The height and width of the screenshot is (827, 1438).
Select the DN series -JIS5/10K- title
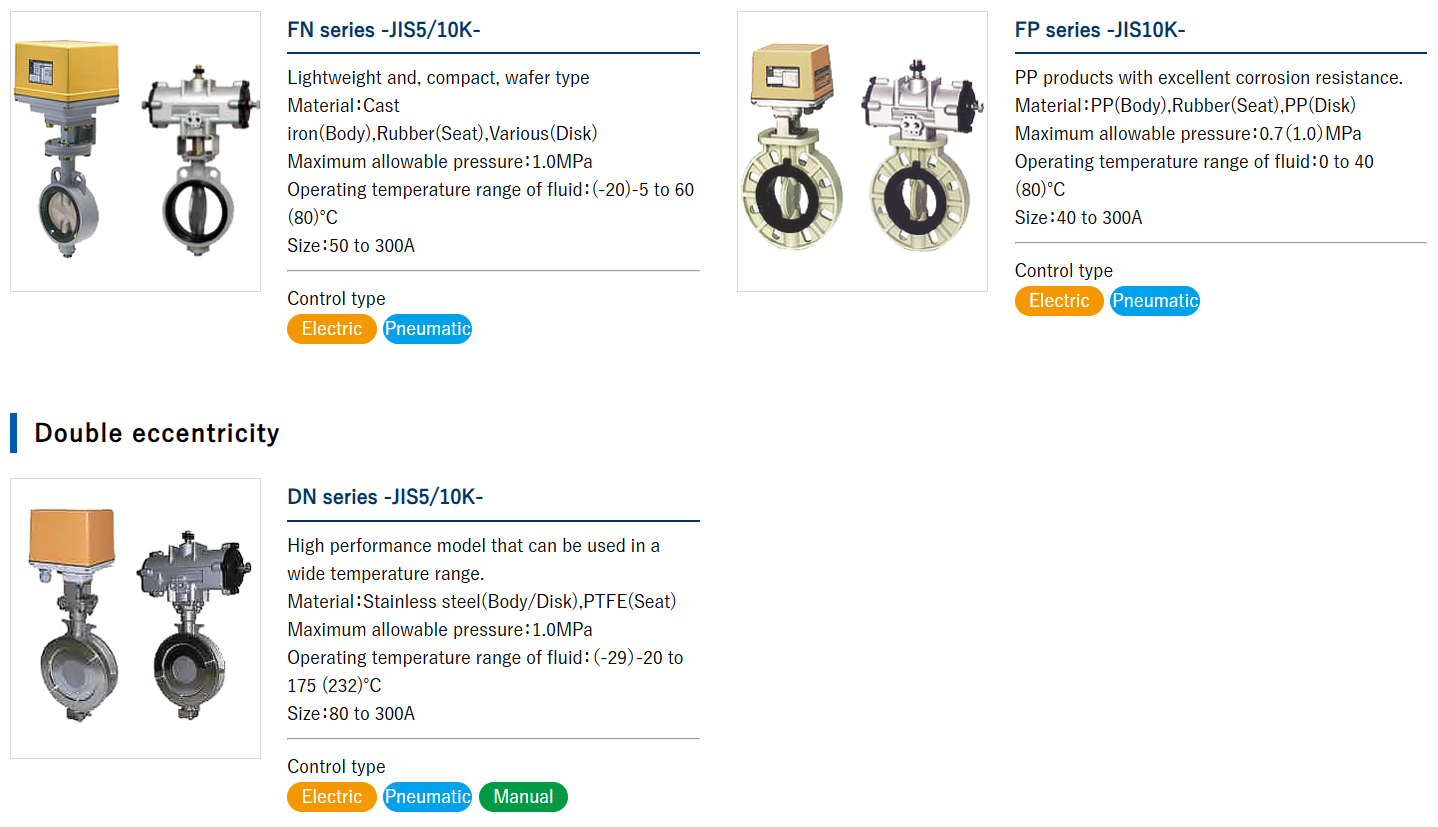[x=385, y=497]
